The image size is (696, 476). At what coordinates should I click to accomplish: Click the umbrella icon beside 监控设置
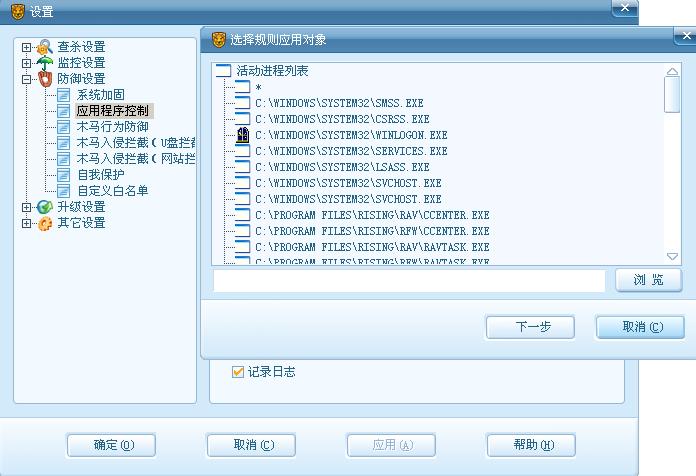point(45,63)
